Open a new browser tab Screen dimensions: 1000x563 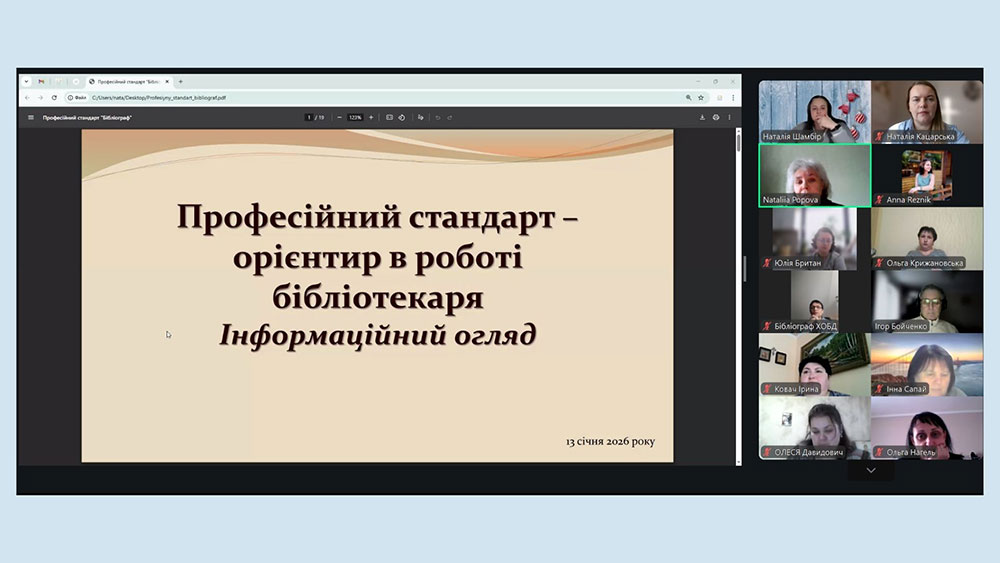(x=181, y=81)
